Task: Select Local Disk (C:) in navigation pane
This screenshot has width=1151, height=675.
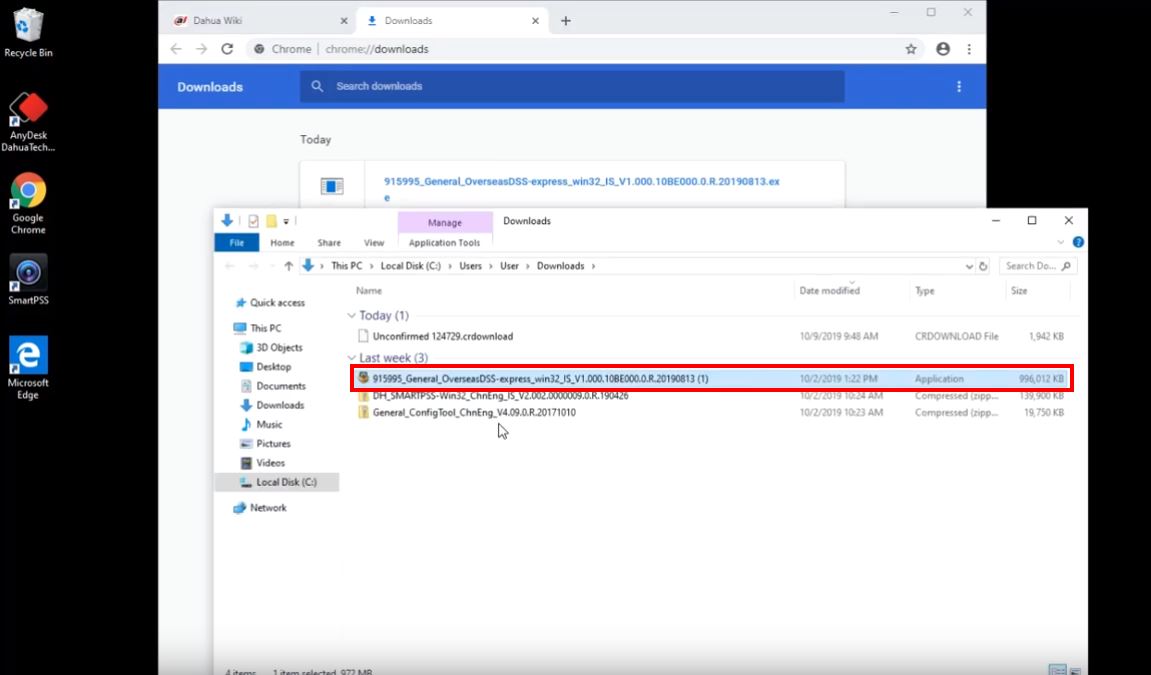Action: click(286, 482)
